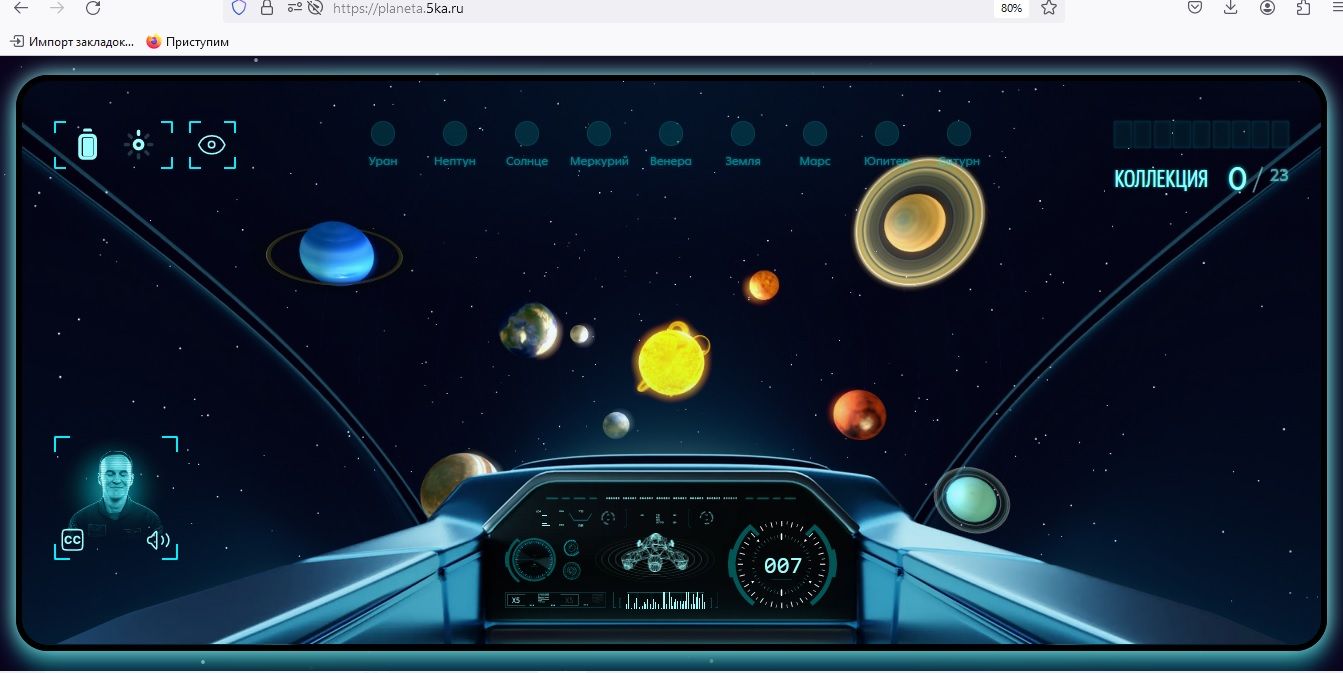Click the yellow Sun in the center

coord(672,358)
